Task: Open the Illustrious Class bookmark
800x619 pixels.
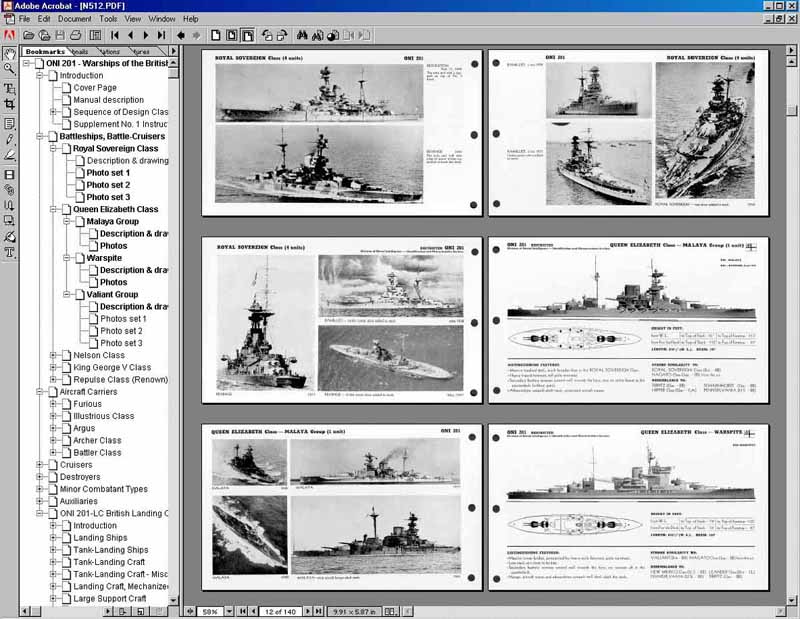Action: coord(104,416)
